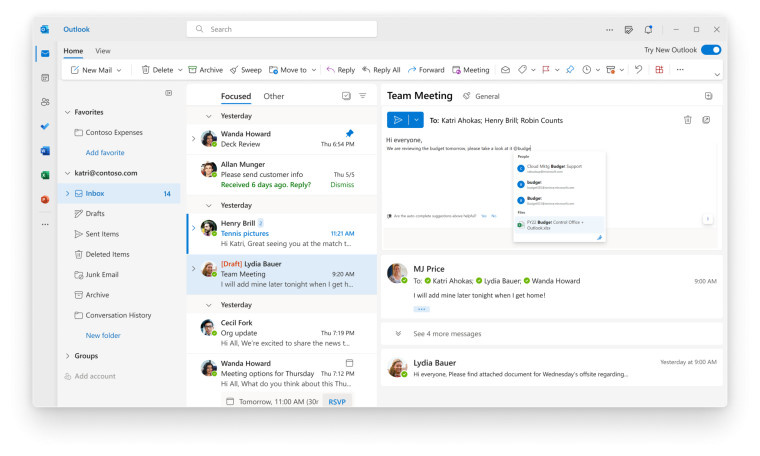Launch Word from the left rail
This screenshot has width=760, height=456.
tap(45, 151)
